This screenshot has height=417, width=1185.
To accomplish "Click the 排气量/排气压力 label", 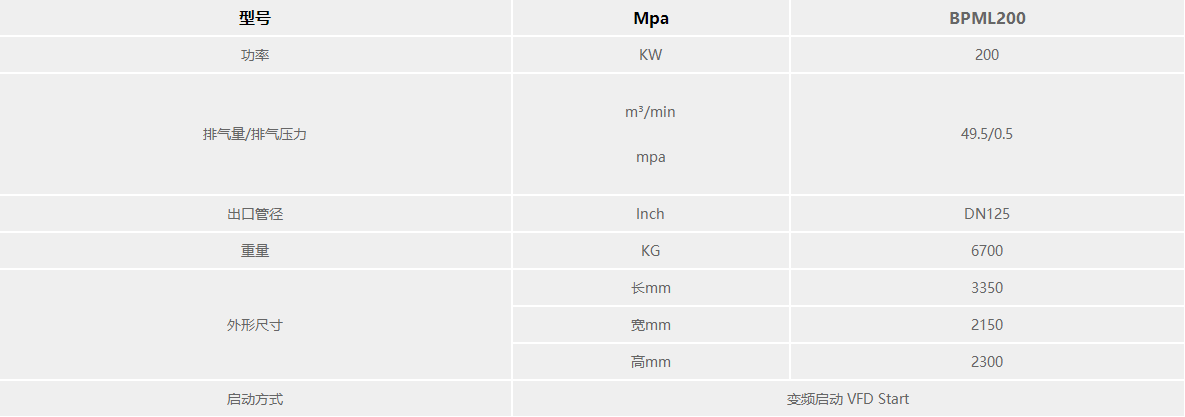I will coord(255,134).
